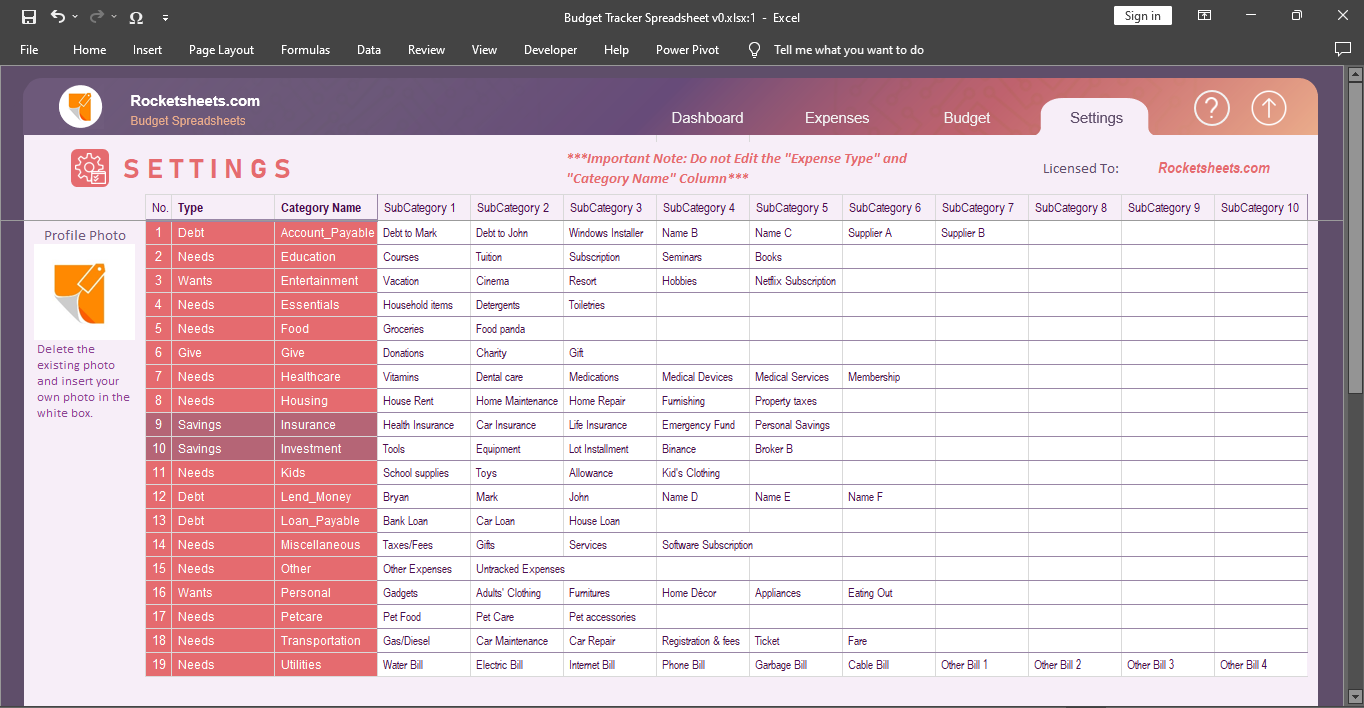The width and height of the screenshot is (1364, 708).
Task: Open the Comments speech bubble icon
Action: pyautogui.click(x=1343, y=49)
